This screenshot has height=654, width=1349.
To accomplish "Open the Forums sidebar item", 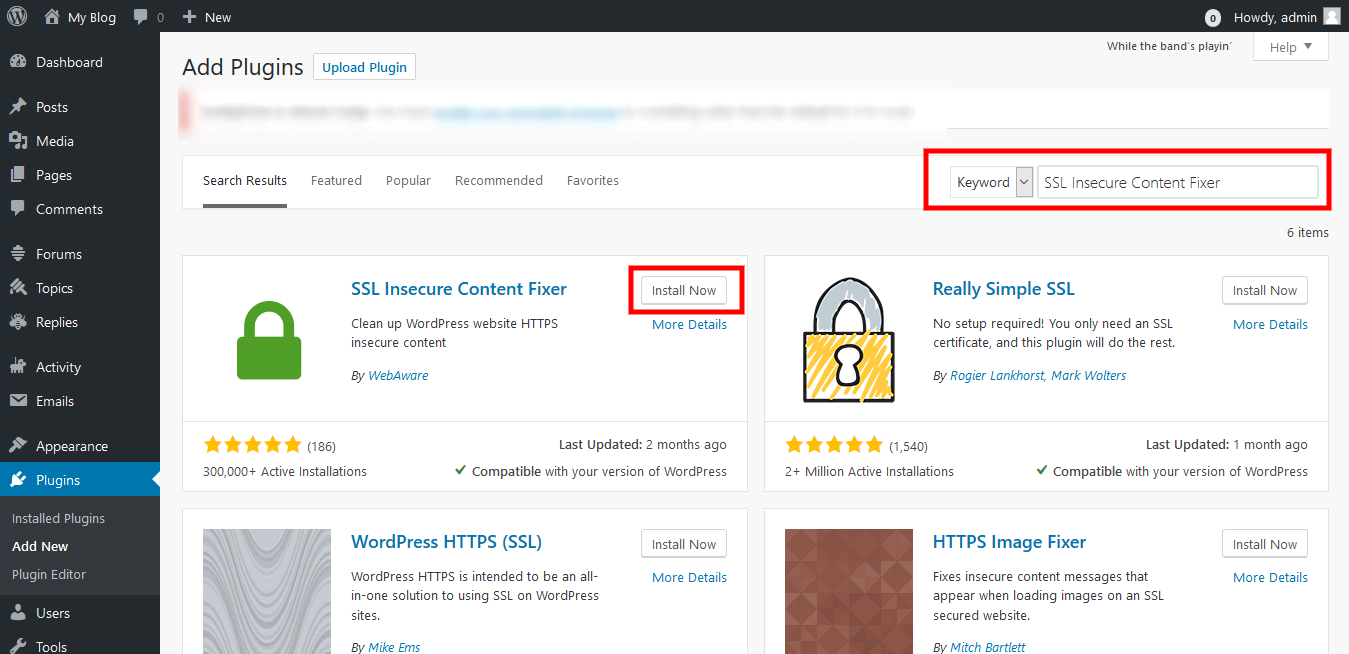I will coord(58,254).
